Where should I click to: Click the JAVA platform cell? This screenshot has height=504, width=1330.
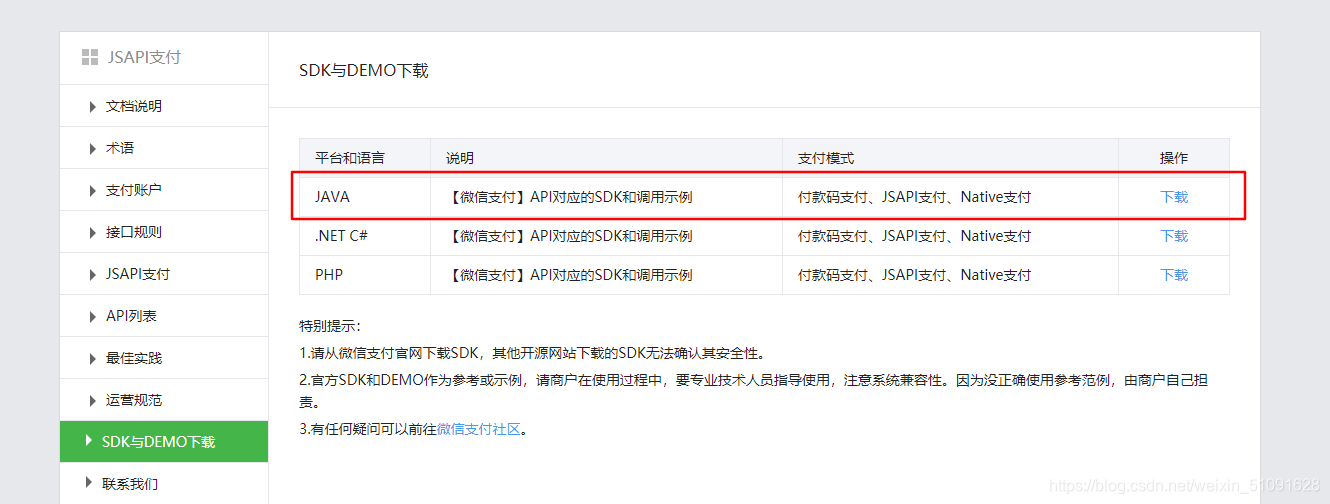(x=365, y=197)
